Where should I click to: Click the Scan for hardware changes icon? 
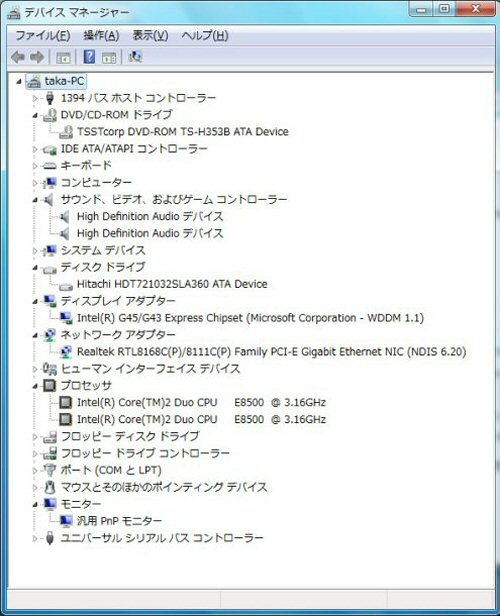click(x=135, y=57)
